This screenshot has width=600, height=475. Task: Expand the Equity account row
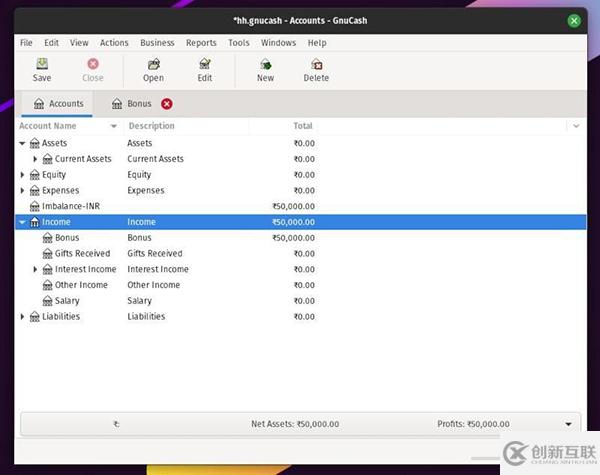pyautogui.click(x=22, y=175)
